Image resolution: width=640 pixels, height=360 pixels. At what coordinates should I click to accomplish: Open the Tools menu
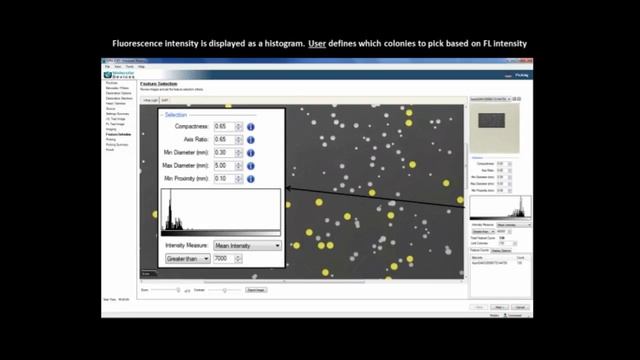tap(130, 67)
